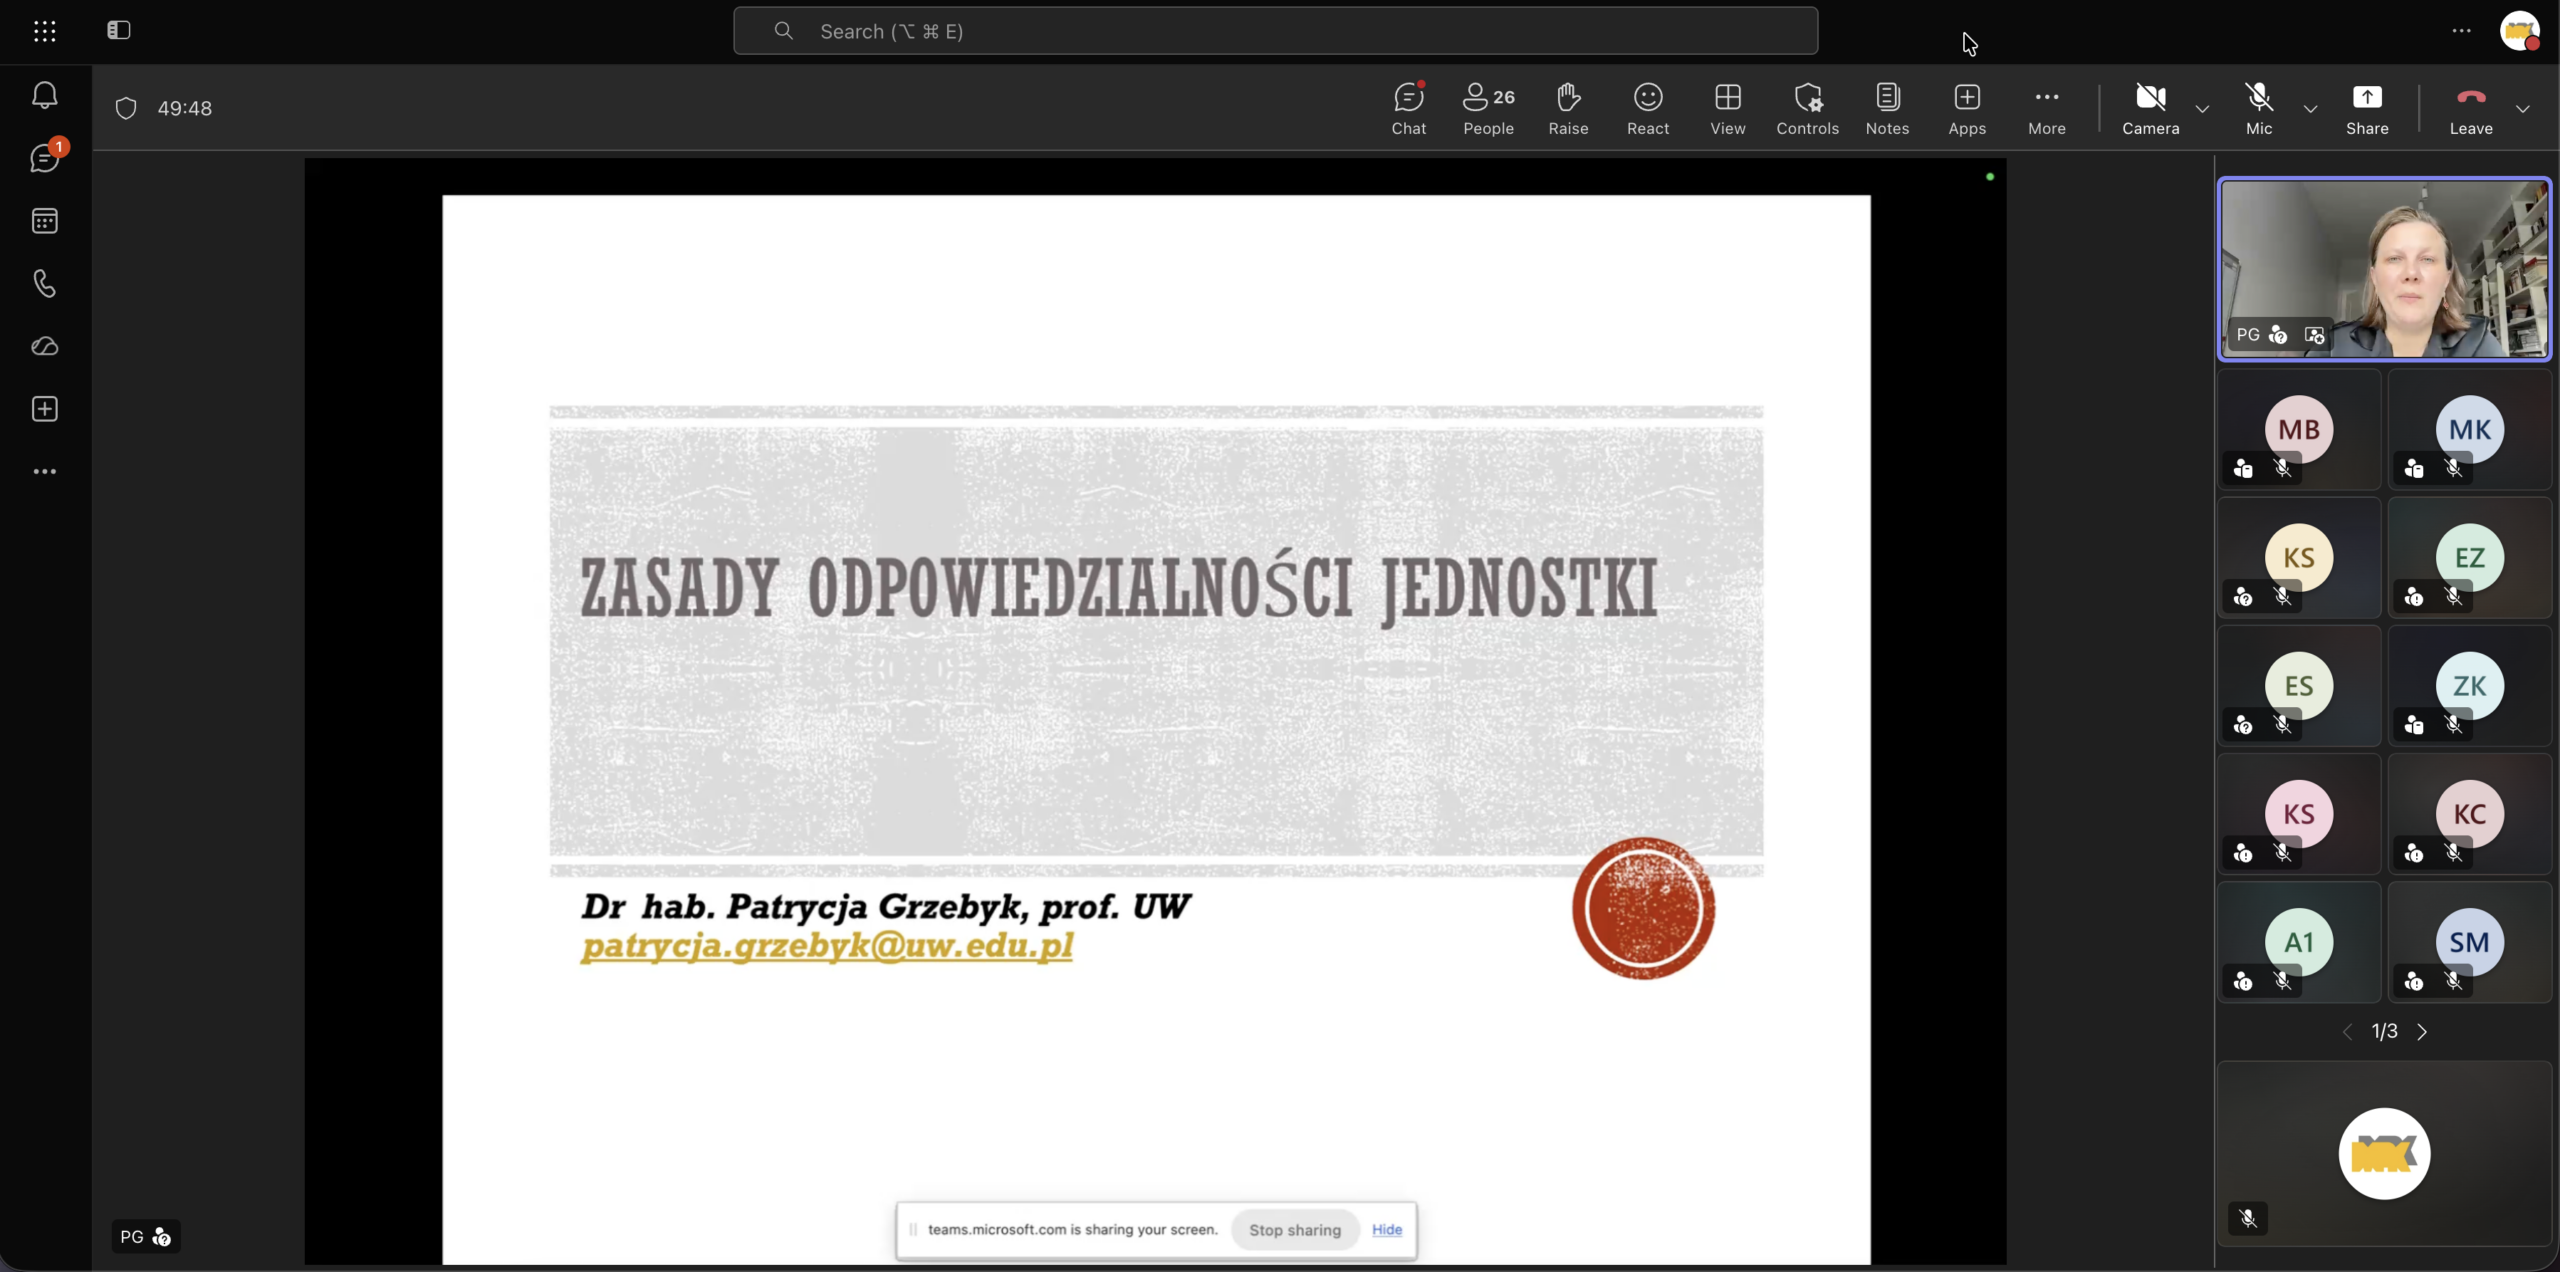Screen dimensions: 2560x1272
Task: Unmute the Mic
Action: [2259, 108]
